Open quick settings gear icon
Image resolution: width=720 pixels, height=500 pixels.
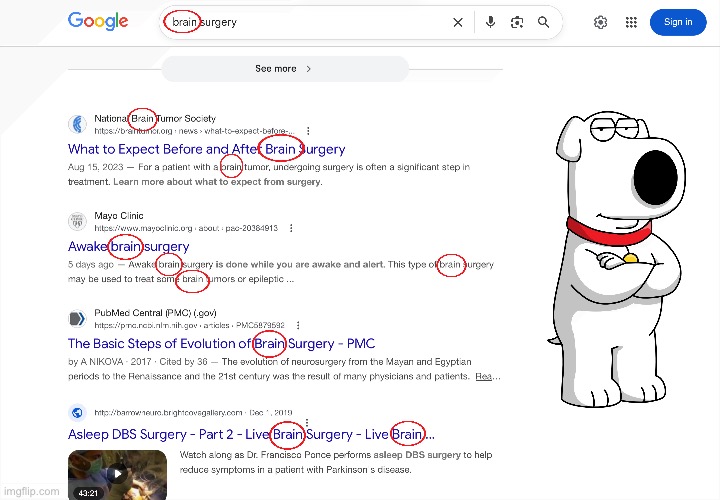pos(601,22)
